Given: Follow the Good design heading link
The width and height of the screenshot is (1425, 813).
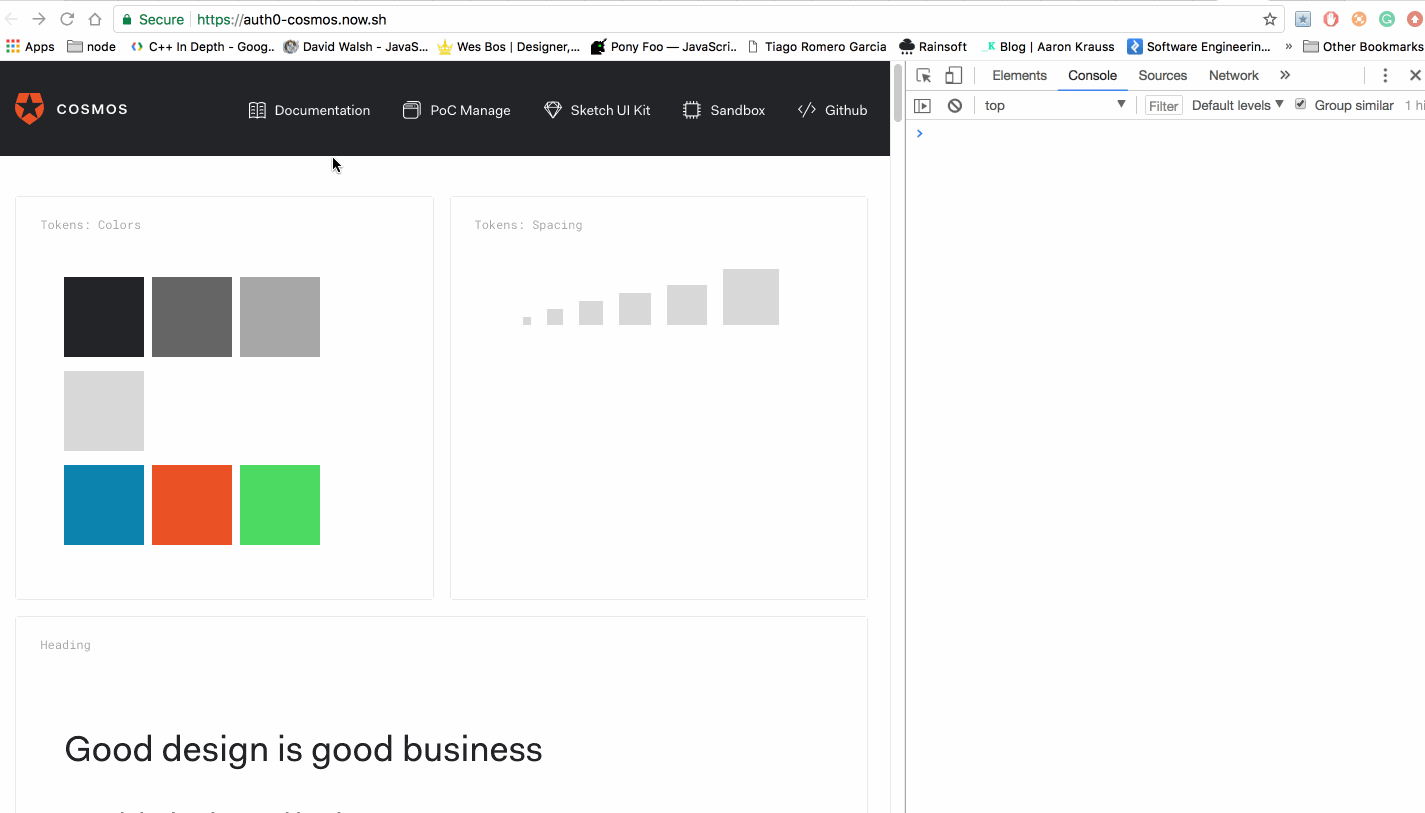Looking at the screenshot, I should pyautogui.click(x=303, y=749).
